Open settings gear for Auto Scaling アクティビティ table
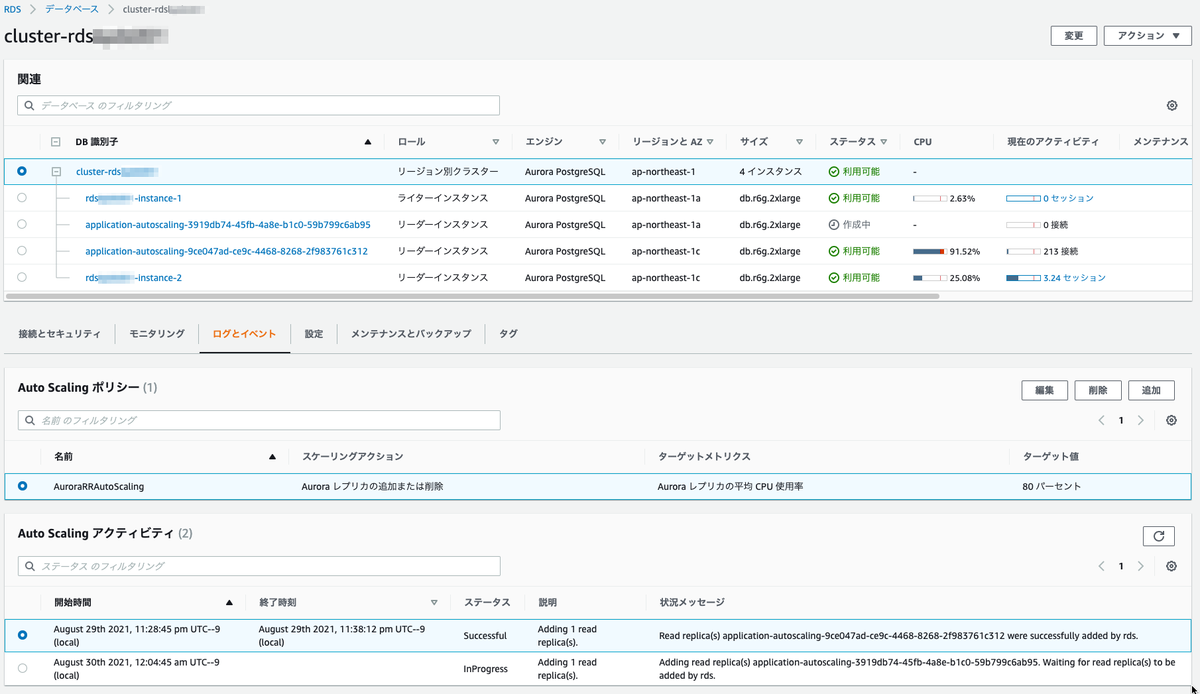The image size is (1200, 694). pyautogui.click(x=1171, y=566)
